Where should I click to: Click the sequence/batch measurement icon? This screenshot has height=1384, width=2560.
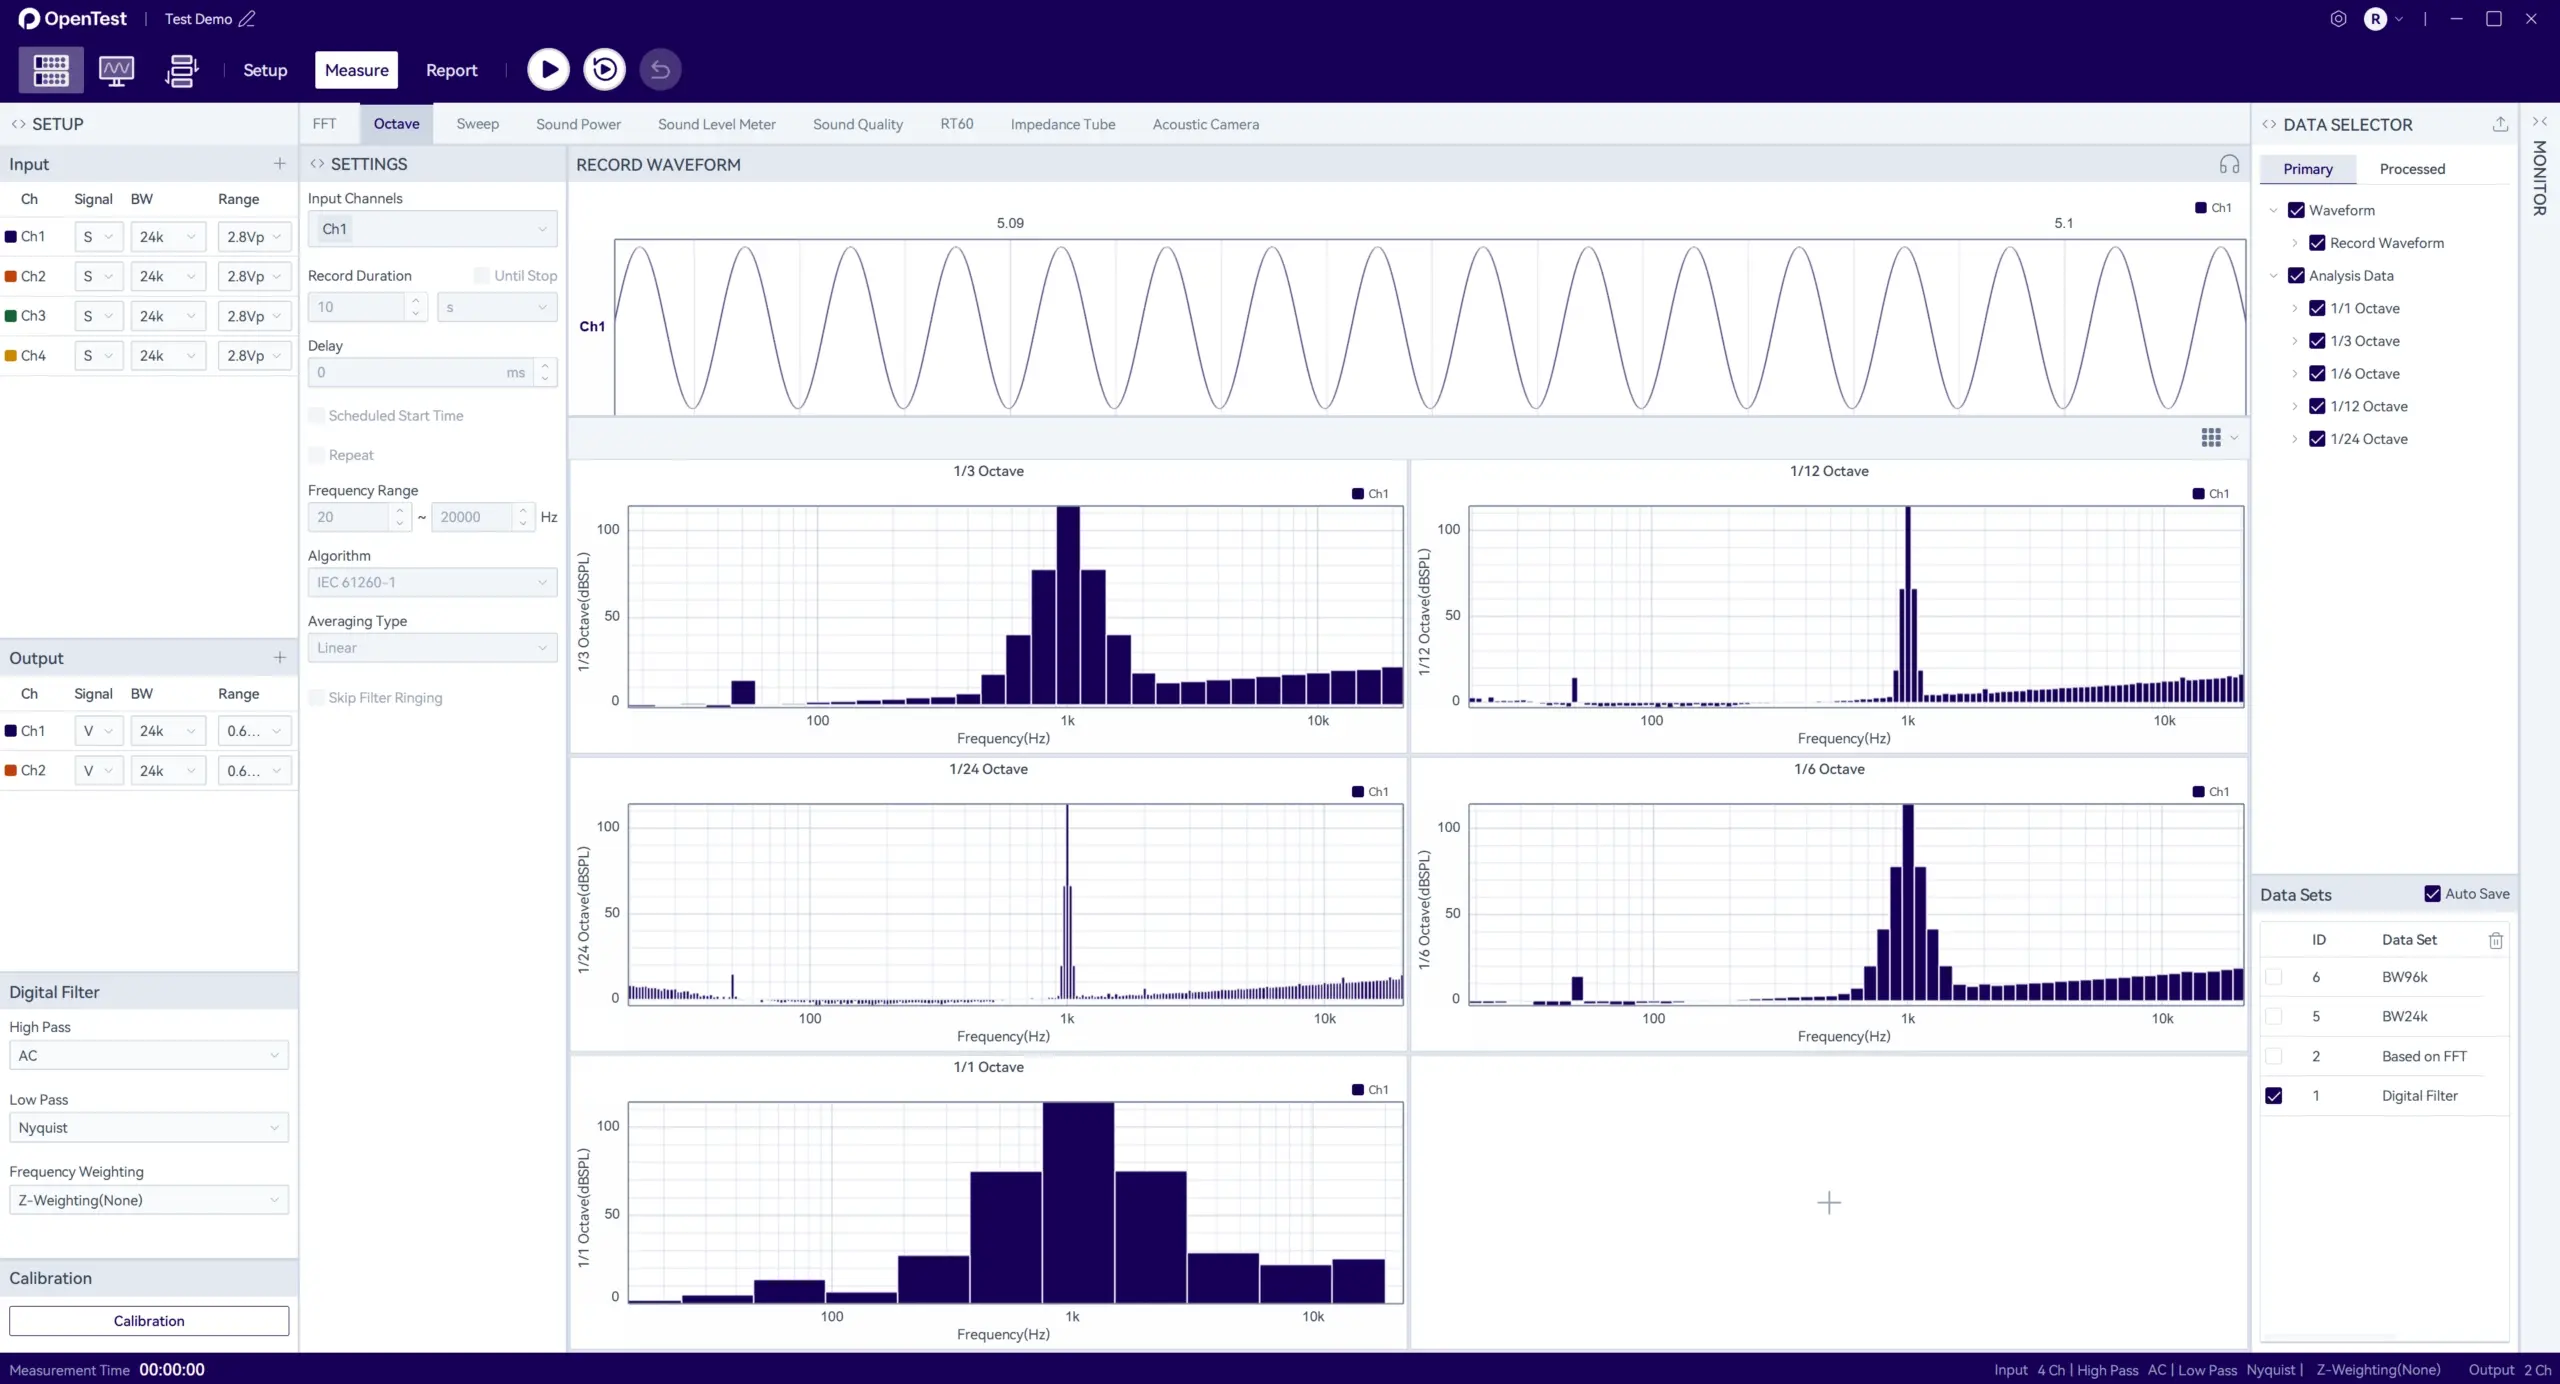181,70
